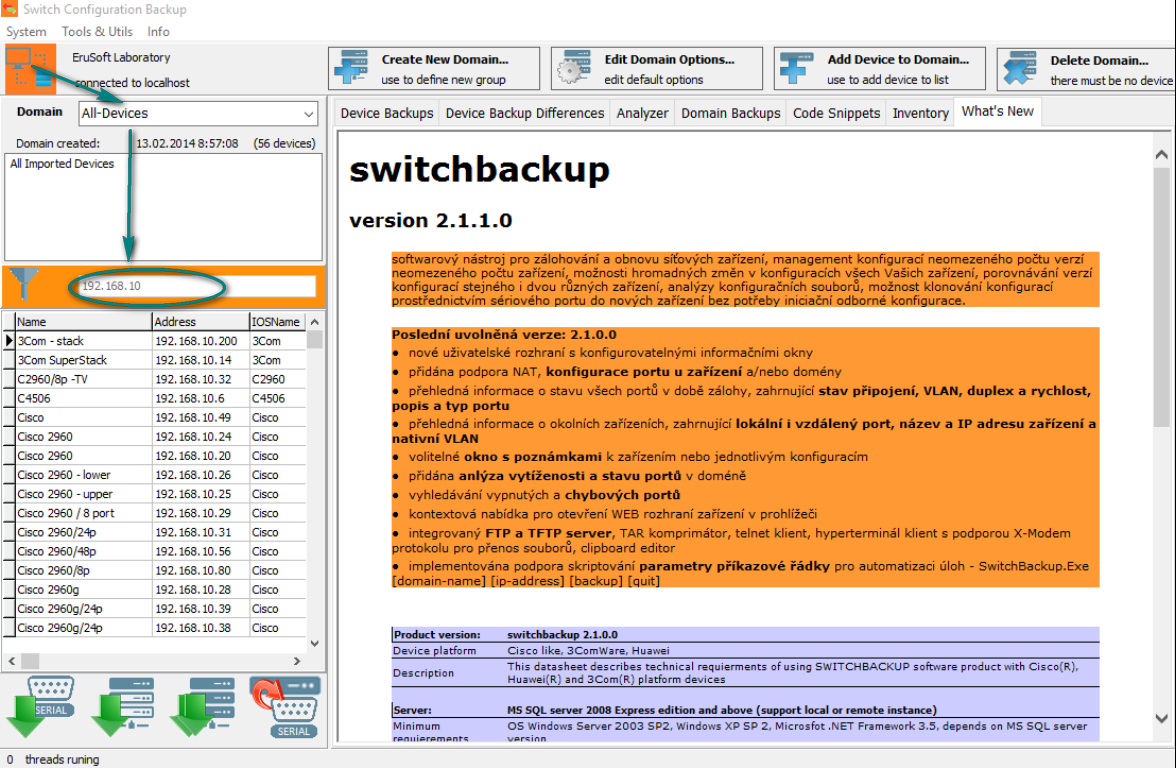This screenshot has height=768, width=1176.
Task: Click the Add Device to Domain button
Action: (x=880, y=69)
